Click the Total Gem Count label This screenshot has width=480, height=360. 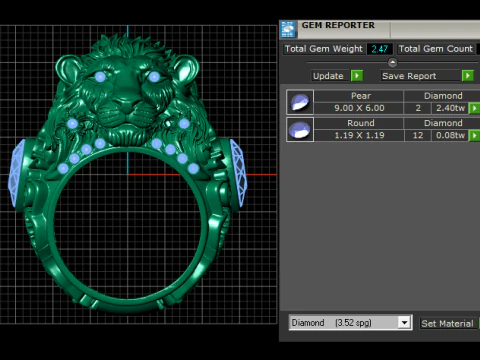pos(436,49)
